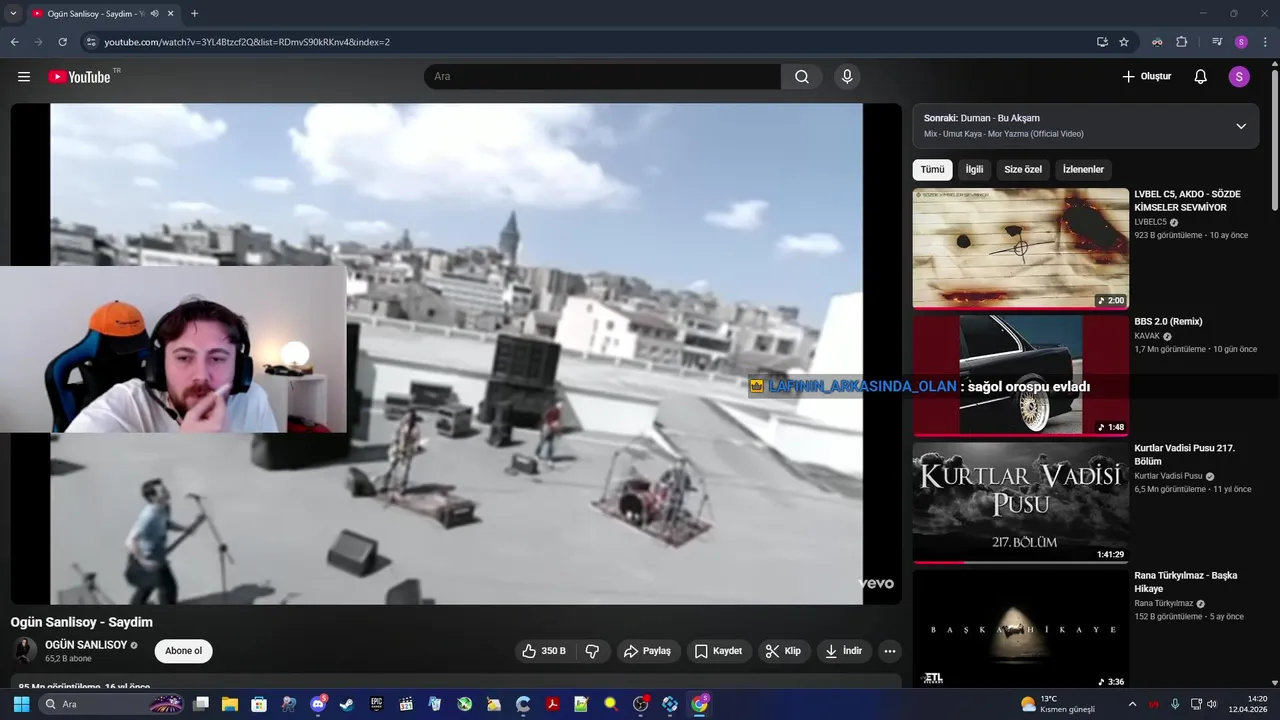
Task: Click the Kurtlar Vadisi Pusu channel name
Action: click(x=1168, y=476)
